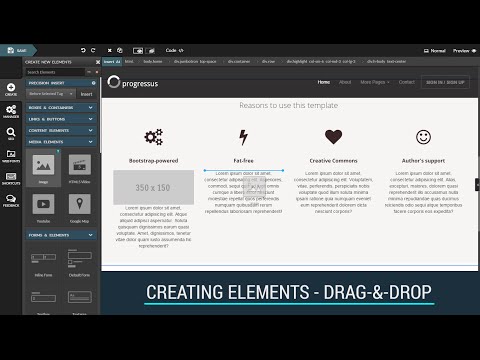Click the red icon beside search field
Image resolution: width=480 pixels, height=360 pixels.
97,72
